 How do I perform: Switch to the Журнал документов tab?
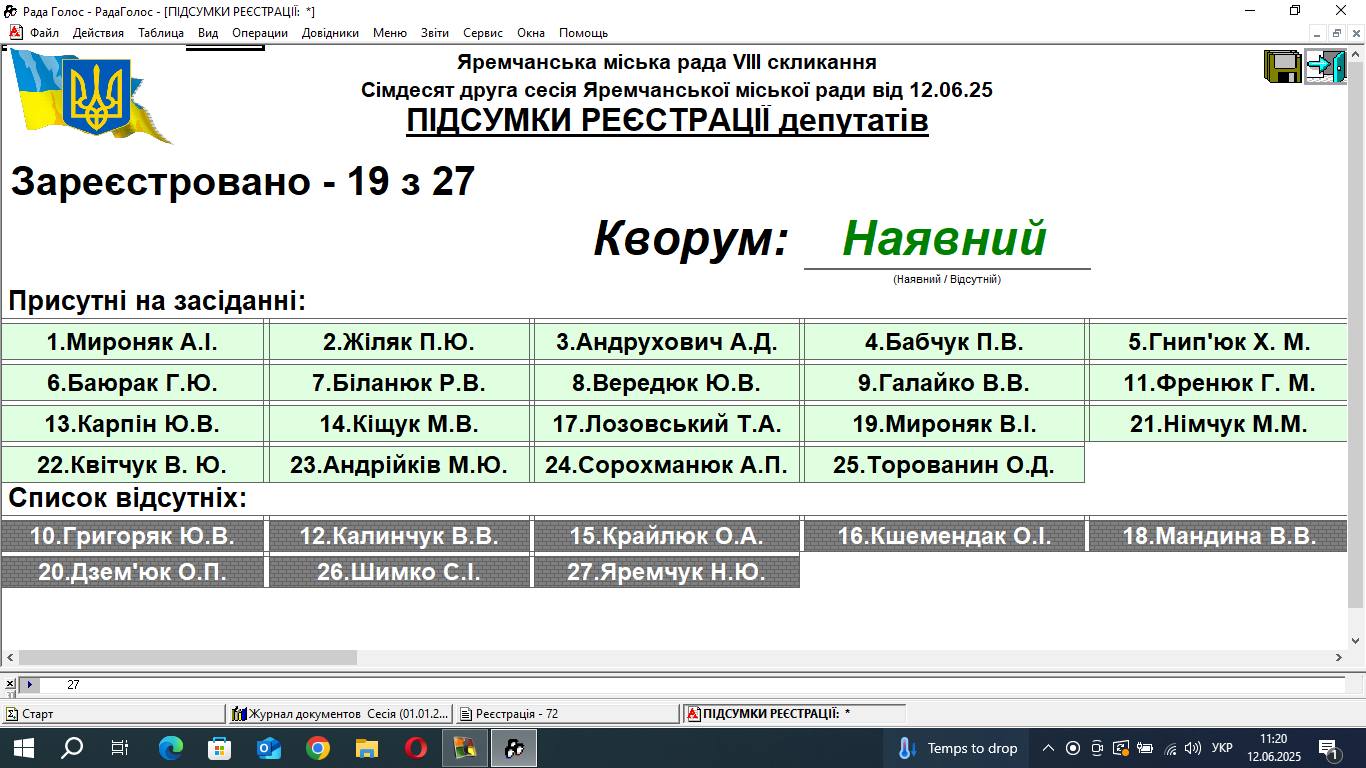(340, 714)
